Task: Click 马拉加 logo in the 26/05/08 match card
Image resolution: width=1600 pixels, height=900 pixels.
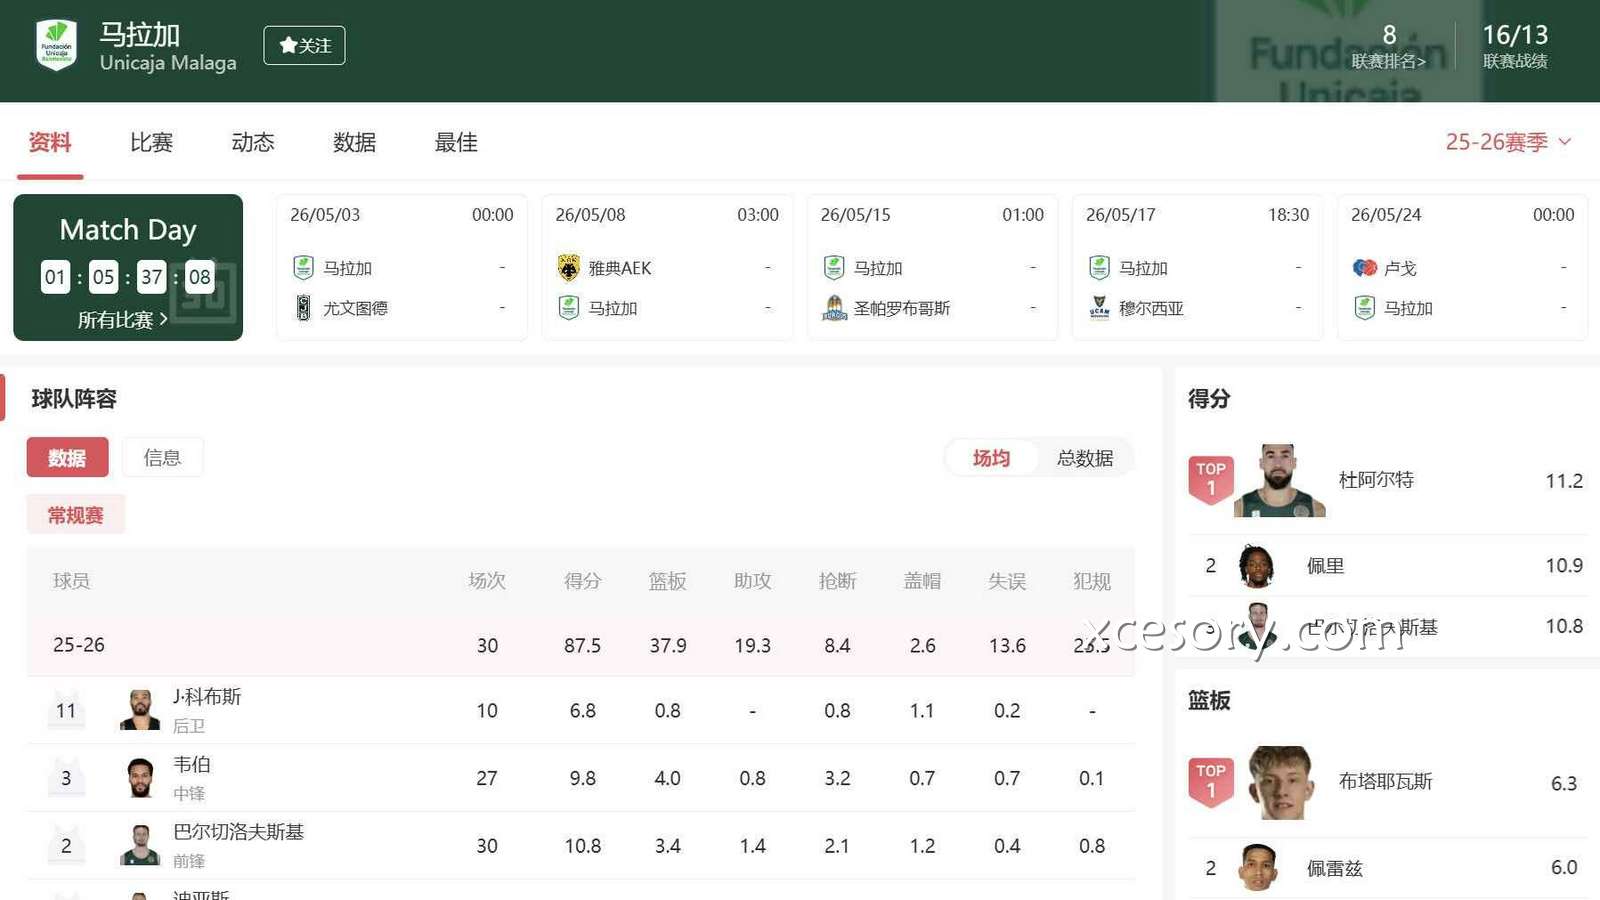Action: (x=568, y=308)
